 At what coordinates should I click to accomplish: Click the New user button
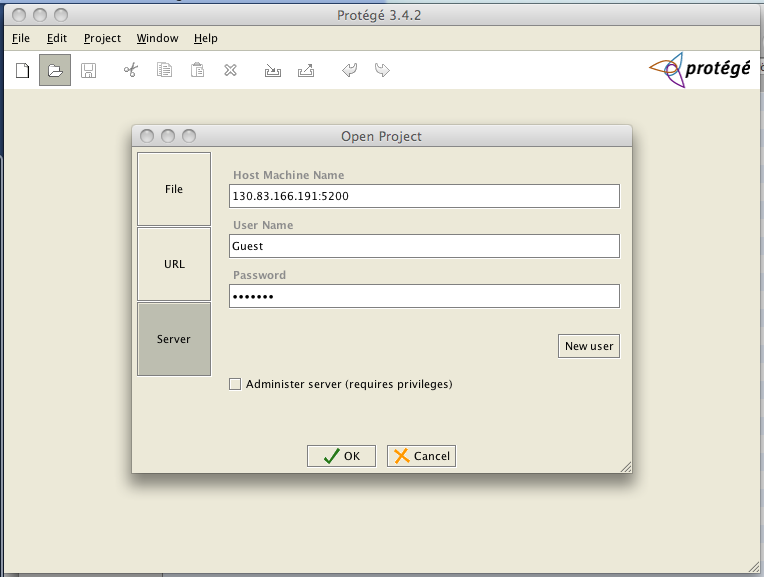click(x=589, y=346)
